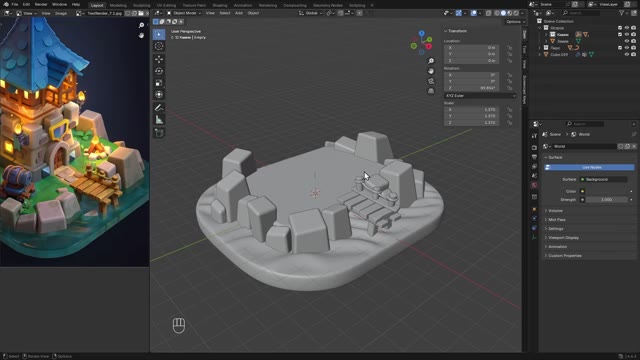Choose the Cursor tool in toolbar
The image size is (640, 360).
click(159, 46)
